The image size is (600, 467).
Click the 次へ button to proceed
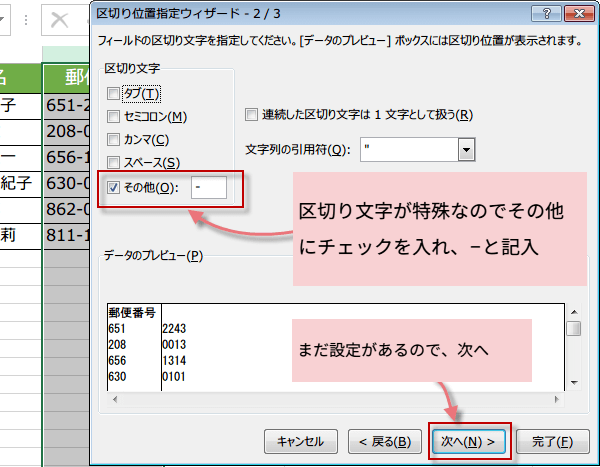[468, 441]
